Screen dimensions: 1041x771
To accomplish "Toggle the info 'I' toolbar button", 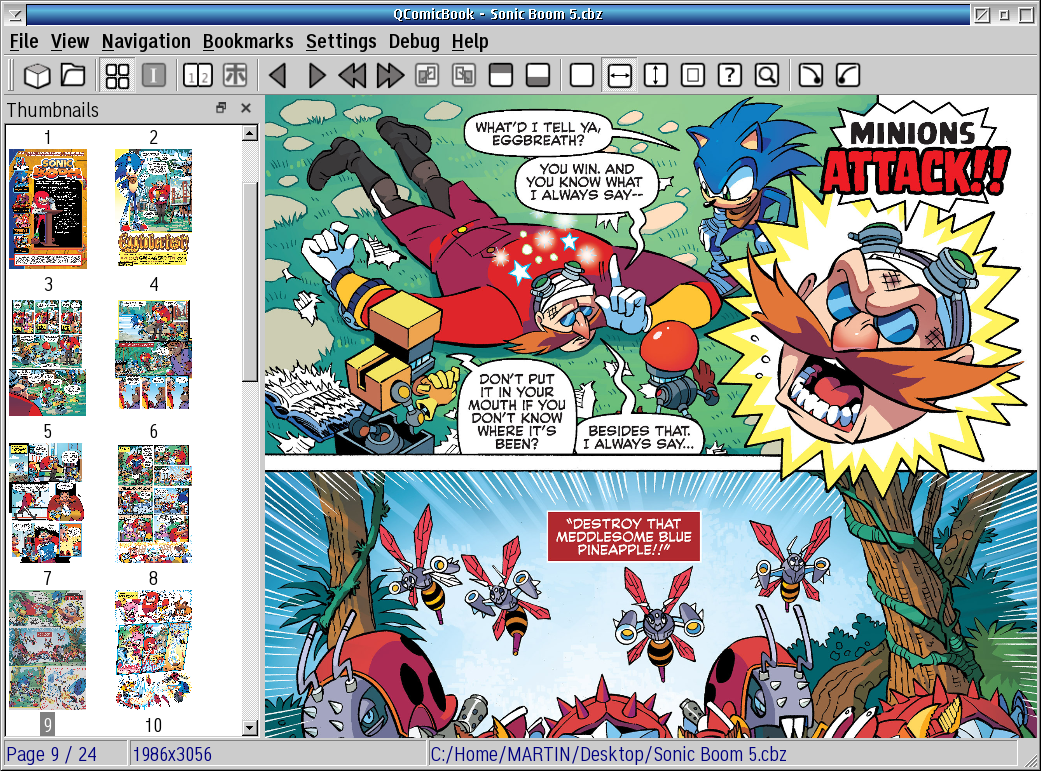I will (153, 75).
